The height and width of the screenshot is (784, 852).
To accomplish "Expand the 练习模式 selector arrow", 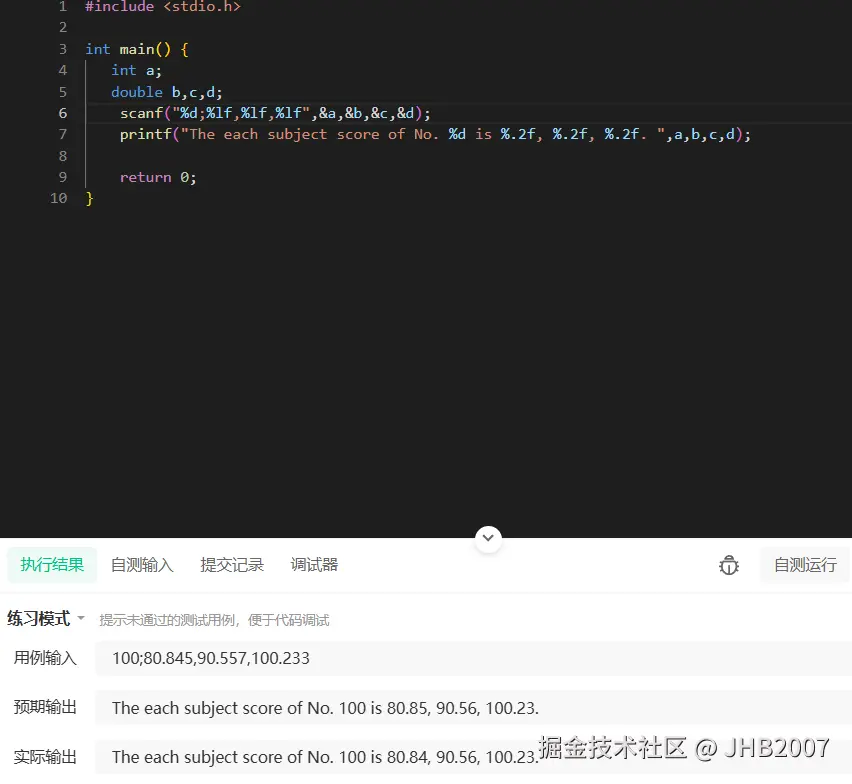I will point(81,618).
